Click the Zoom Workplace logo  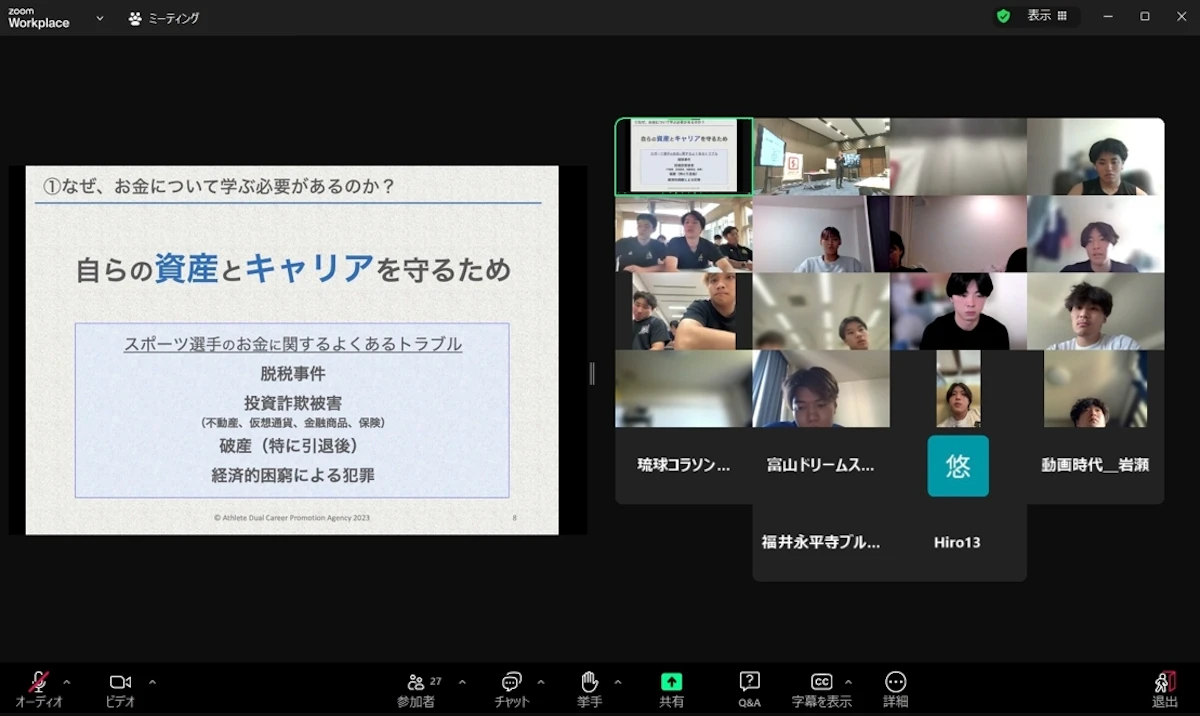(39, 18)
